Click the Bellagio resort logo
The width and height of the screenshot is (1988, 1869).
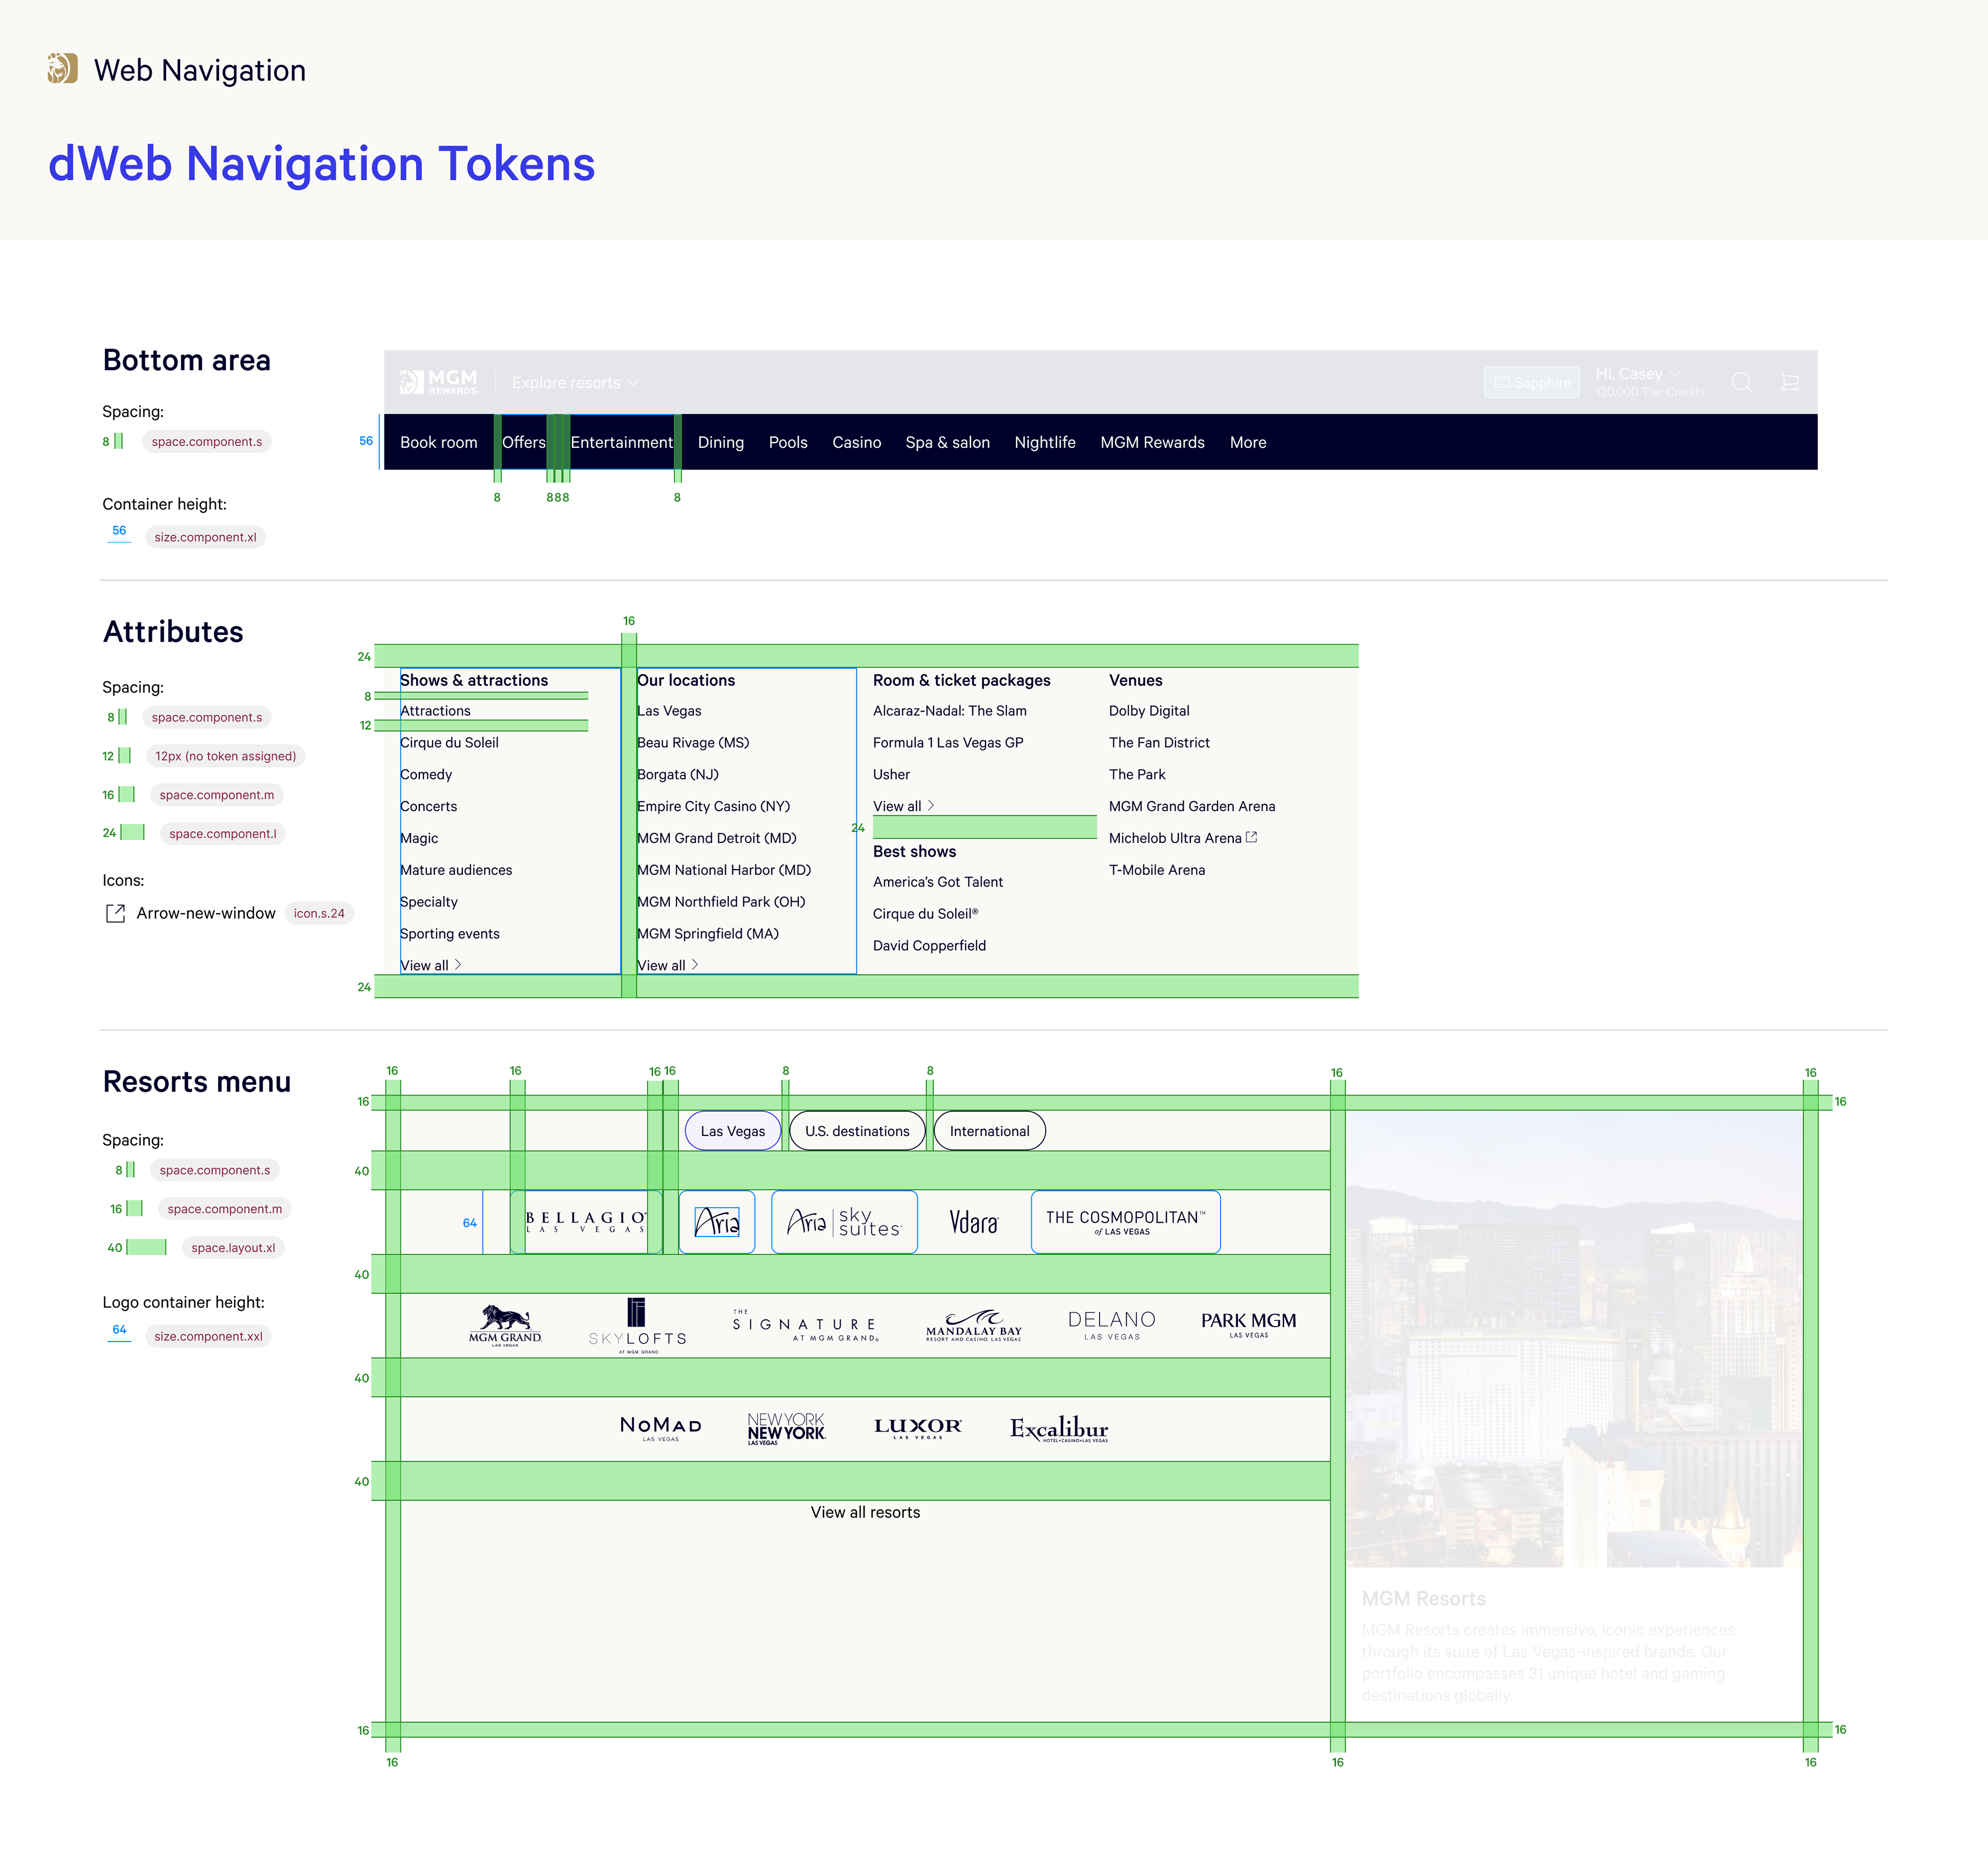586,1222
